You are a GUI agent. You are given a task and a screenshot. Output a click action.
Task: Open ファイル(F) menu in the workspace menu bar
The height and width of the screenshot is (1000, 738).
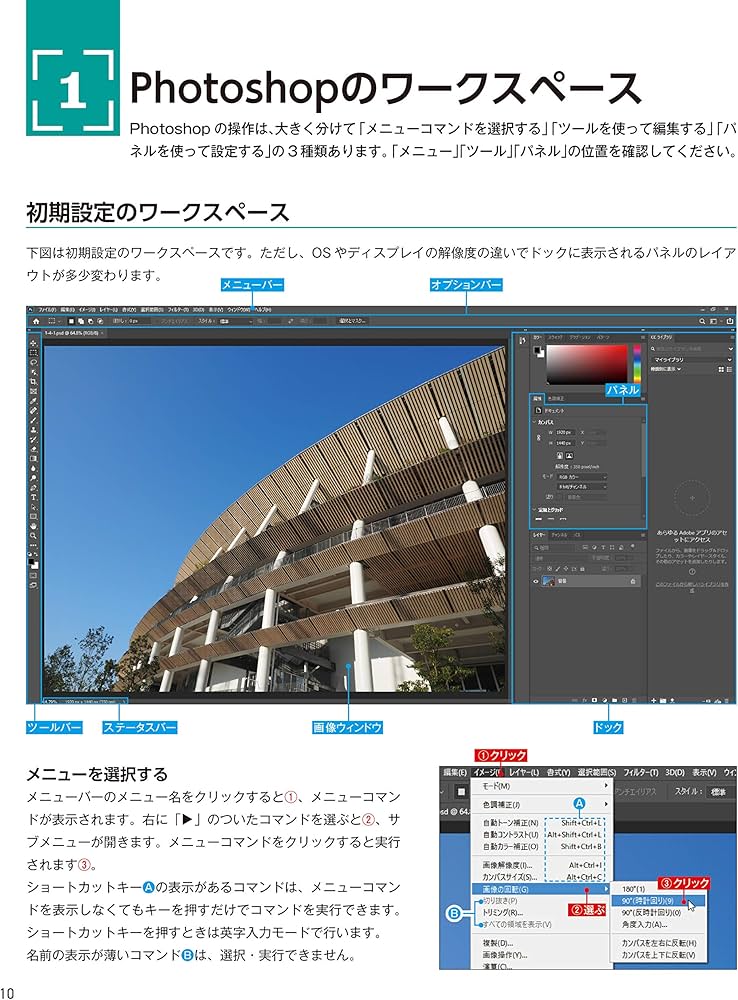tap(48, 310)
